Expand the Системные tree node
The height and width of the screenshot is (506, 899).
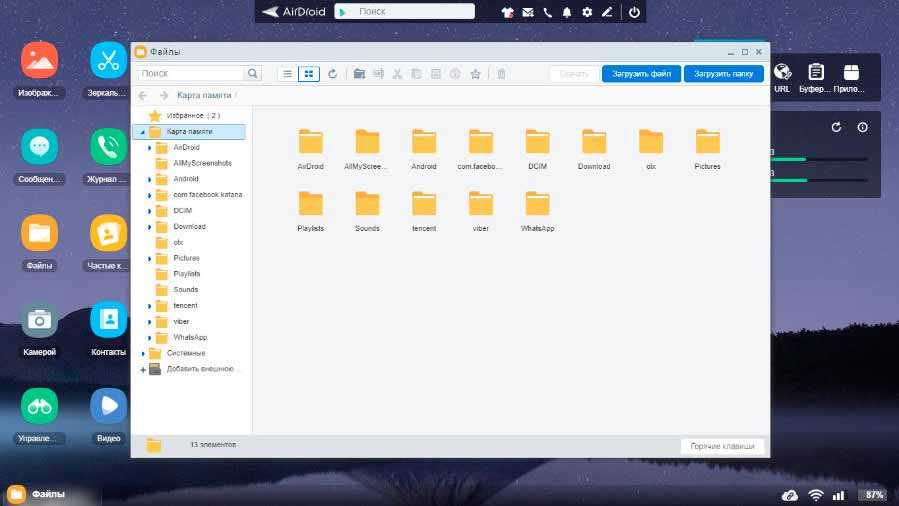click(x=143, y=353)
